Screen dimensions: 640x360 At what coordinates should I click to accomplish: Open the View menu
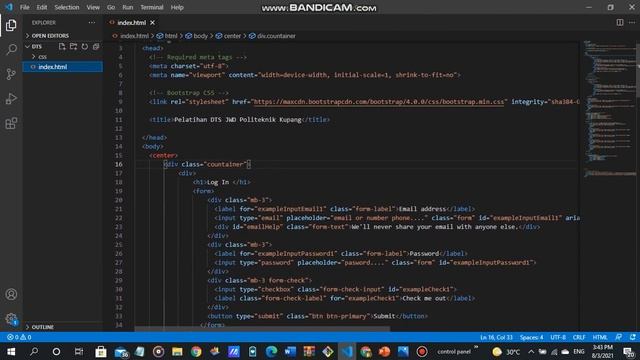point(93,7)
